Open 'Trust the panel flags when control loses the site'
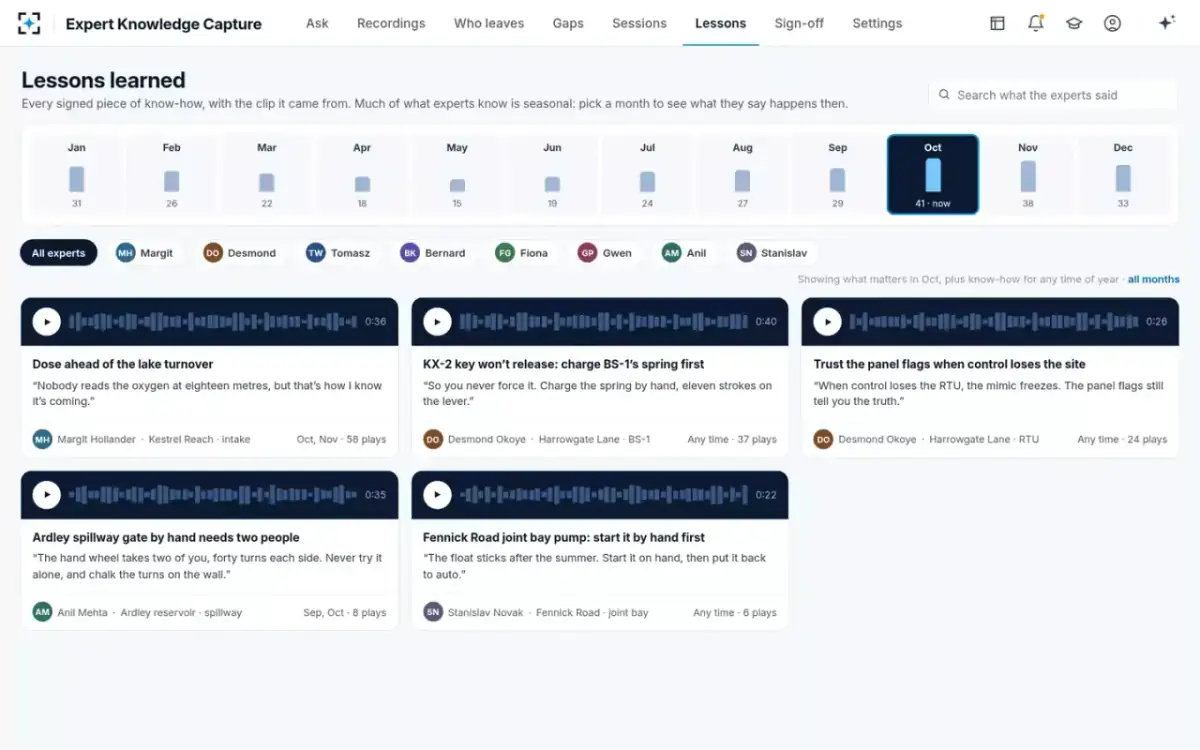Viewport: 1200px width, 750px height. [x=949, y=364]
